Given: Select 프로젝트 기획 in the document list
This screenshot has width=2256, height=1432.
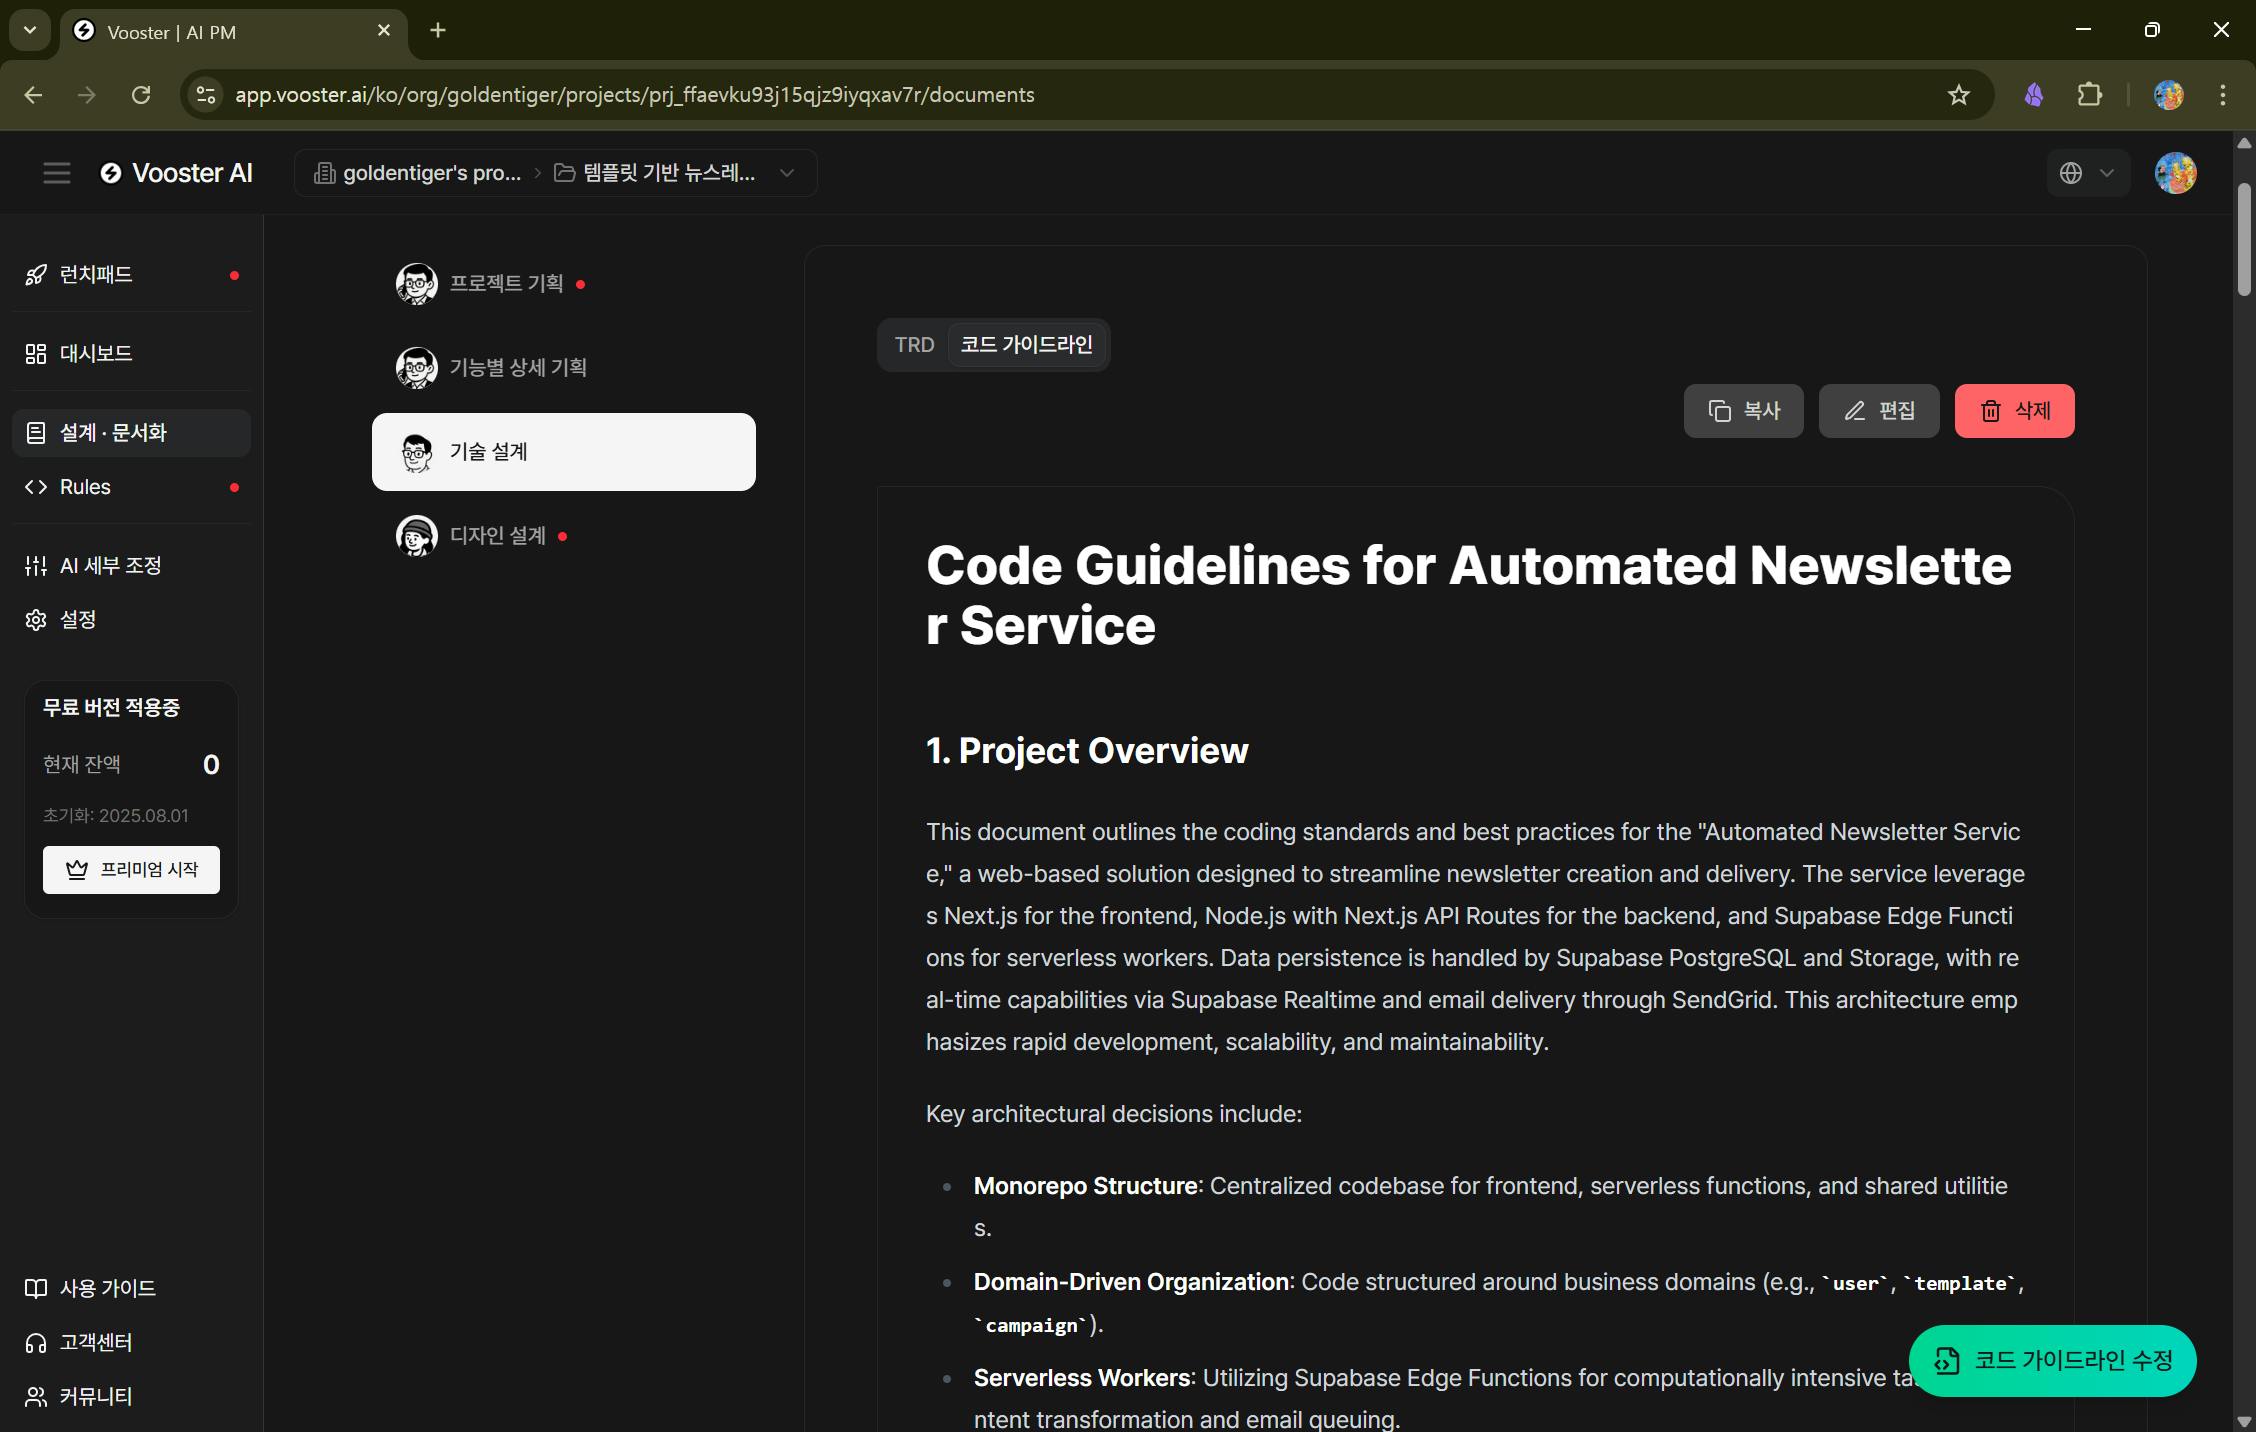Looking at the screenshot, I should [506, 284].
